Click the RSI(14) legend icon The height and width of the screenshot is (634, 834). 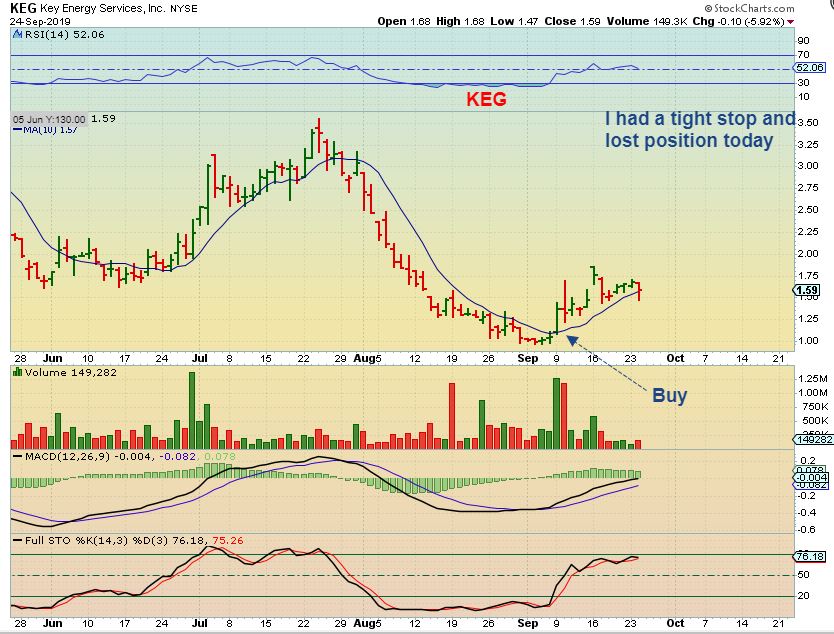pos(16,35)
